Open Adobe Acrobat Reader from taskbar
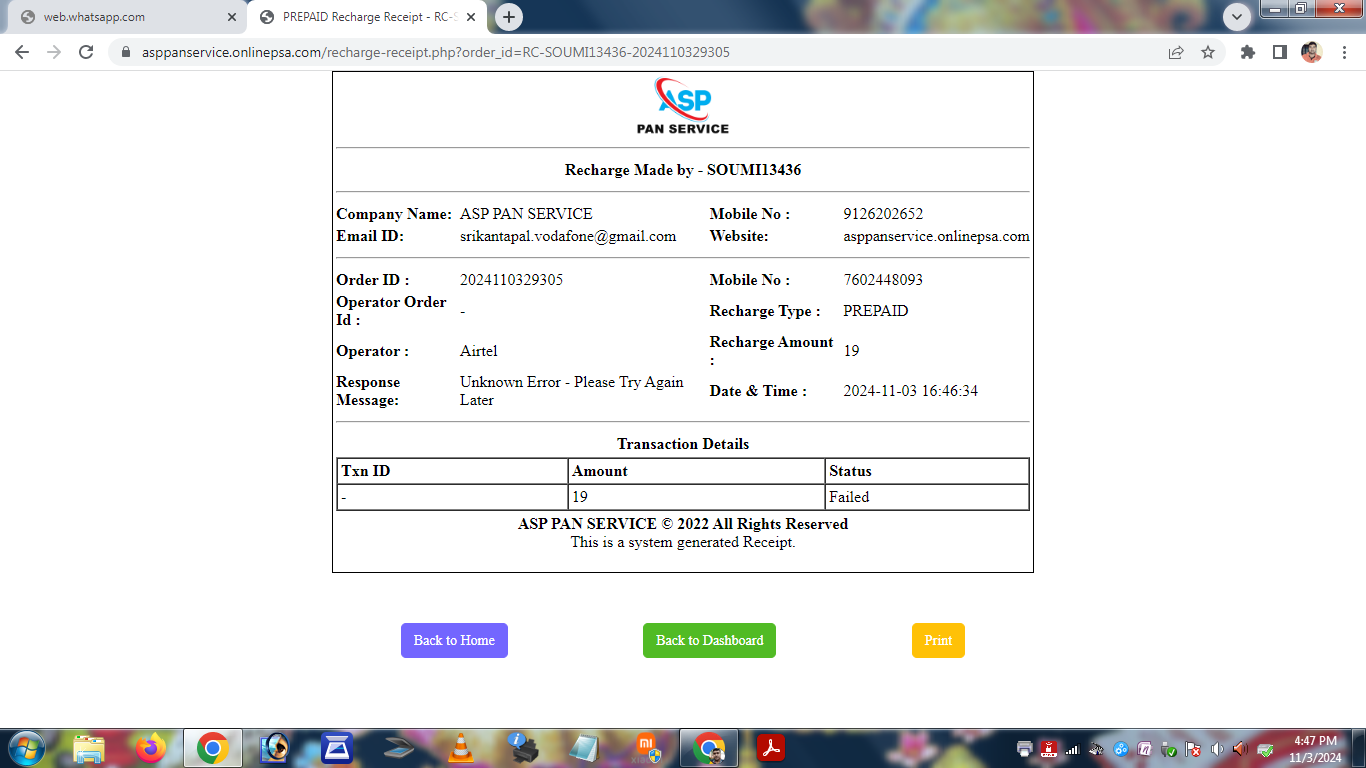 (x=771, y=748)
